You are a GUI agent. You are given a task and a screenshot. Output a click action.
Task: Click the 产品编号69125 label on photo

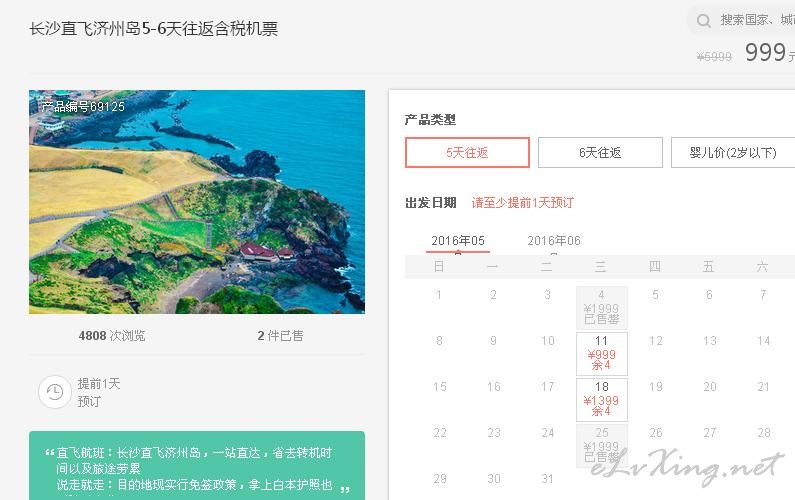pyautogui.click(x=83, y=106)
